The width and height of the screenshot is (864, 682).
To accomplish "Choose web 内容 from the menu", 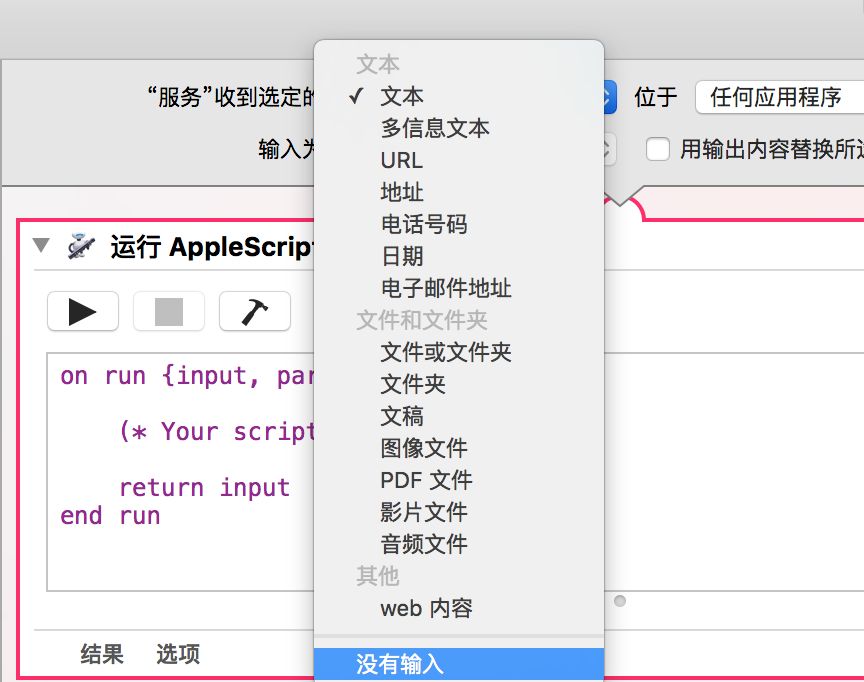I will [458, 608].
